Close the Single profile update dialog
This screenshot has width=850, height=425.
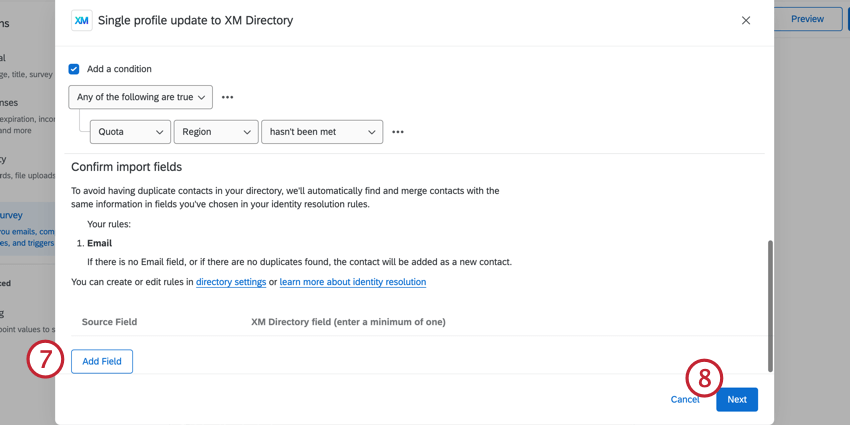pyautogui.click(x=746, y=21)
